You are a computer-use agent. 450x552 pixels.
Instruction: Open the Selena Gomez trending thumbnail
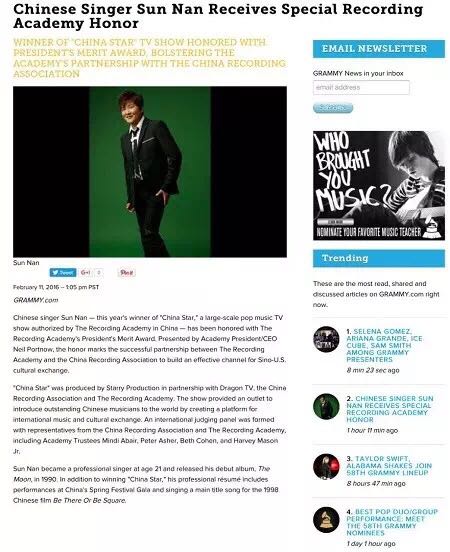[x=326, y=339]
